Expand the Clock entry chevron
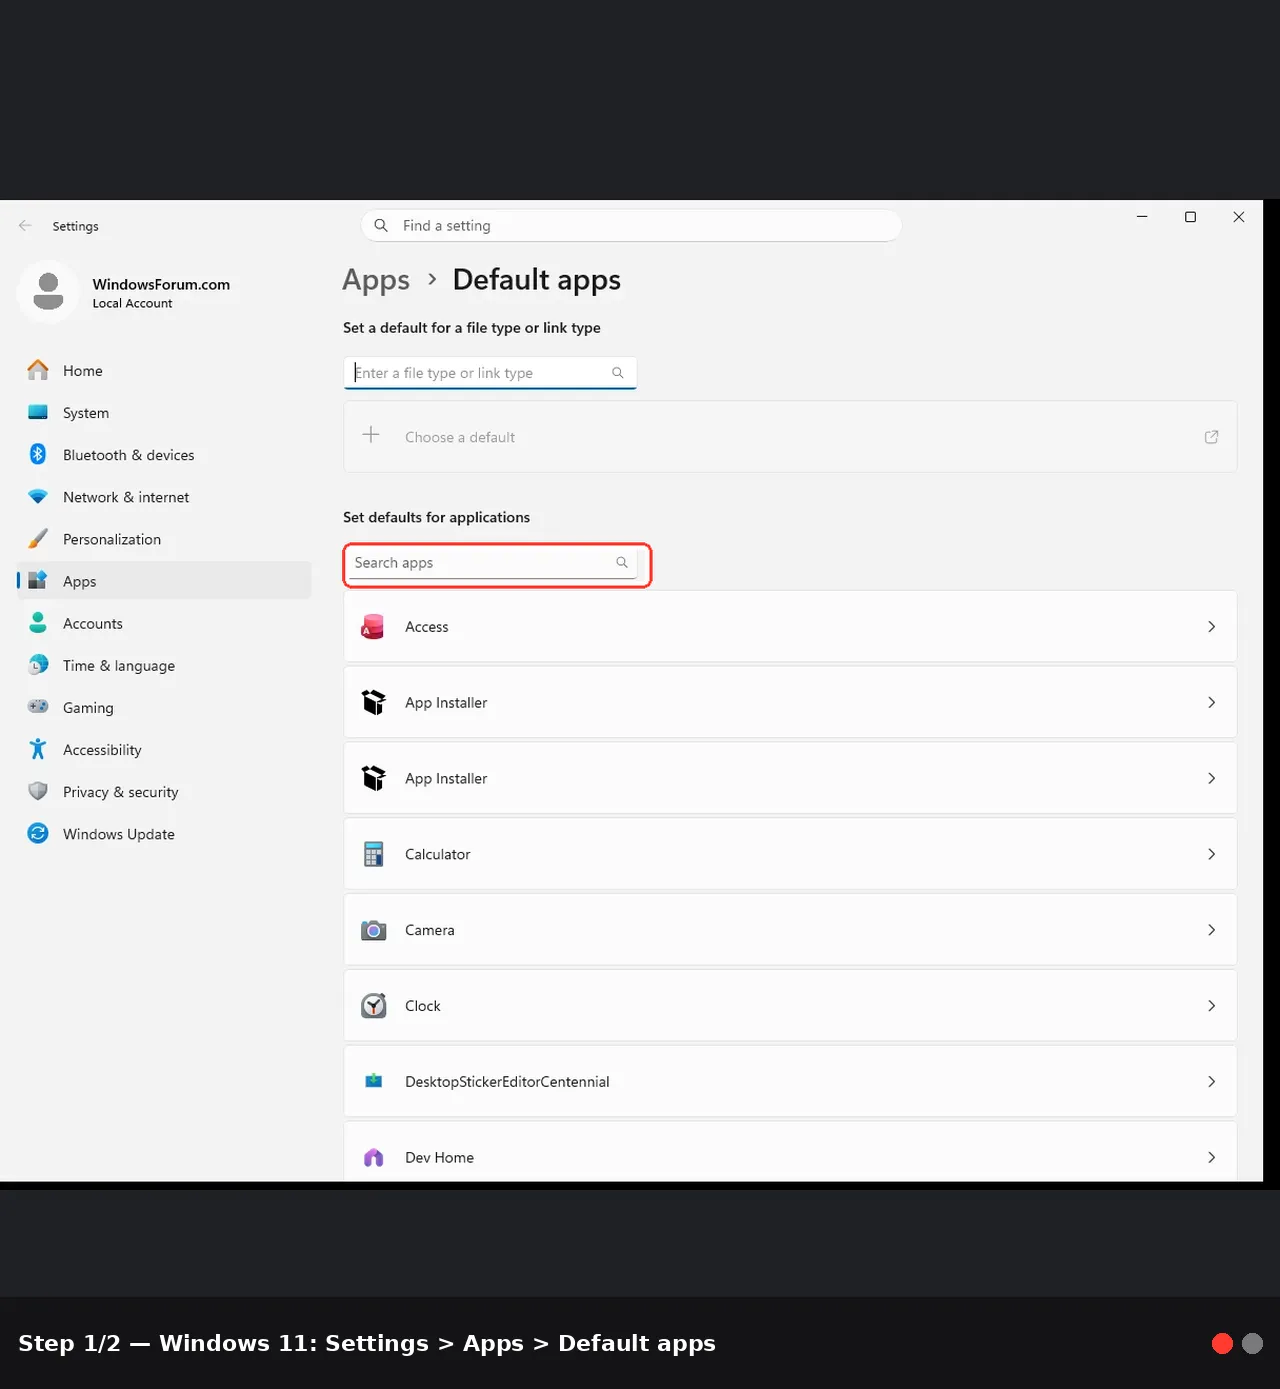 click(1211, 1006)
